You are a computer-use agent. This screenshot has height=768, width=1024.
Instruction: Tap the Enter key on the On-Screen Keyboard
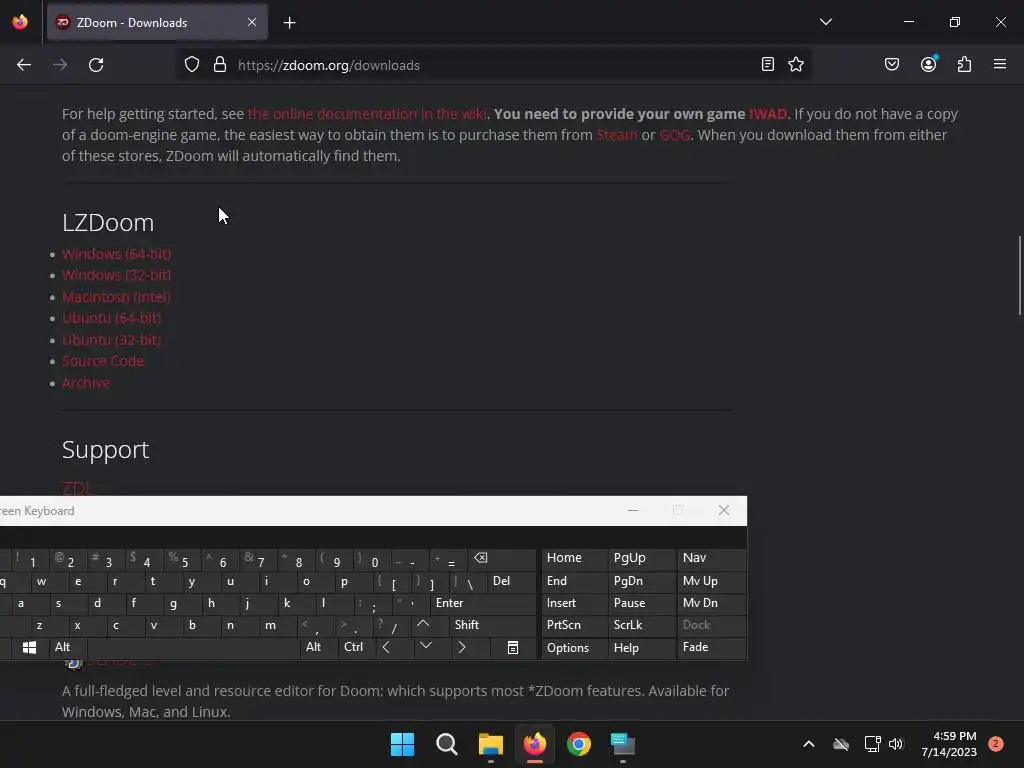[483, 603]
